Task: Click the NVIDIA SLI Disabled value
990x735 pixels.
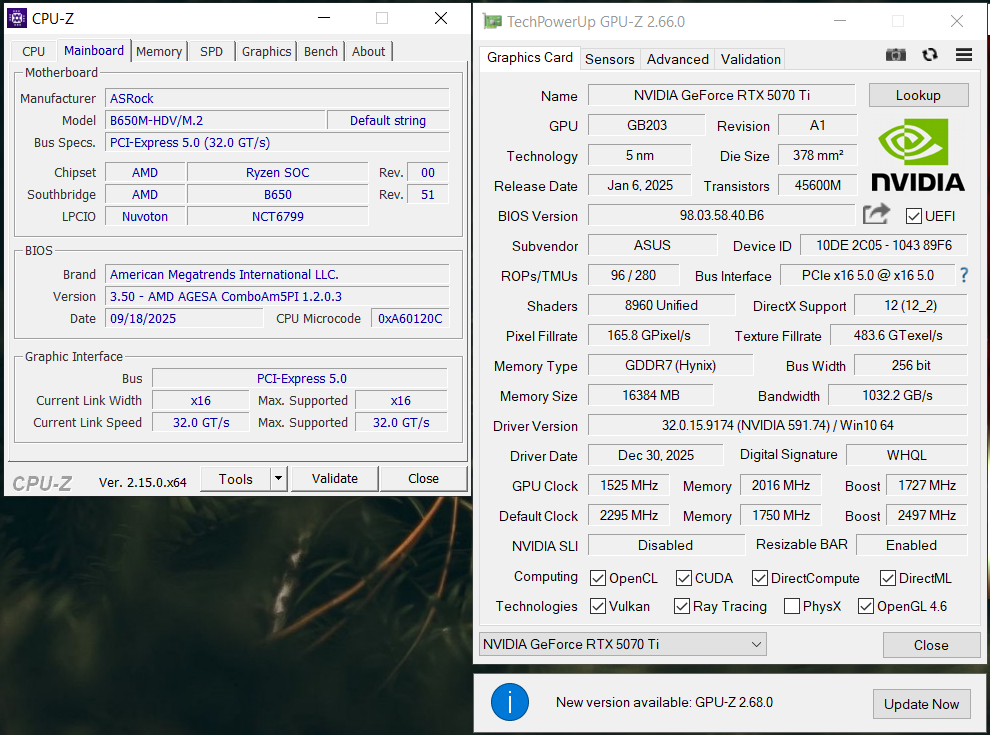Action: (x=665, y=545)
